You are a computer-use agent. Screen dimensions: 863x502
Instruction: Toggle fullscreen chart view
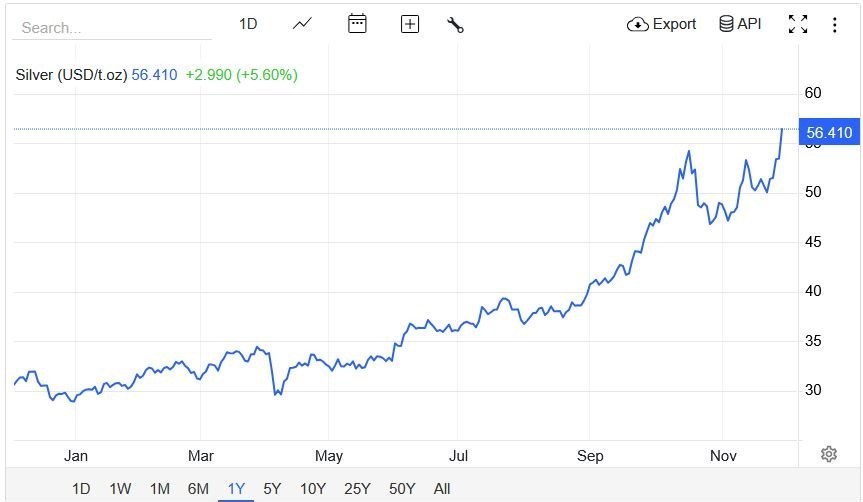[x=797, y=25]
